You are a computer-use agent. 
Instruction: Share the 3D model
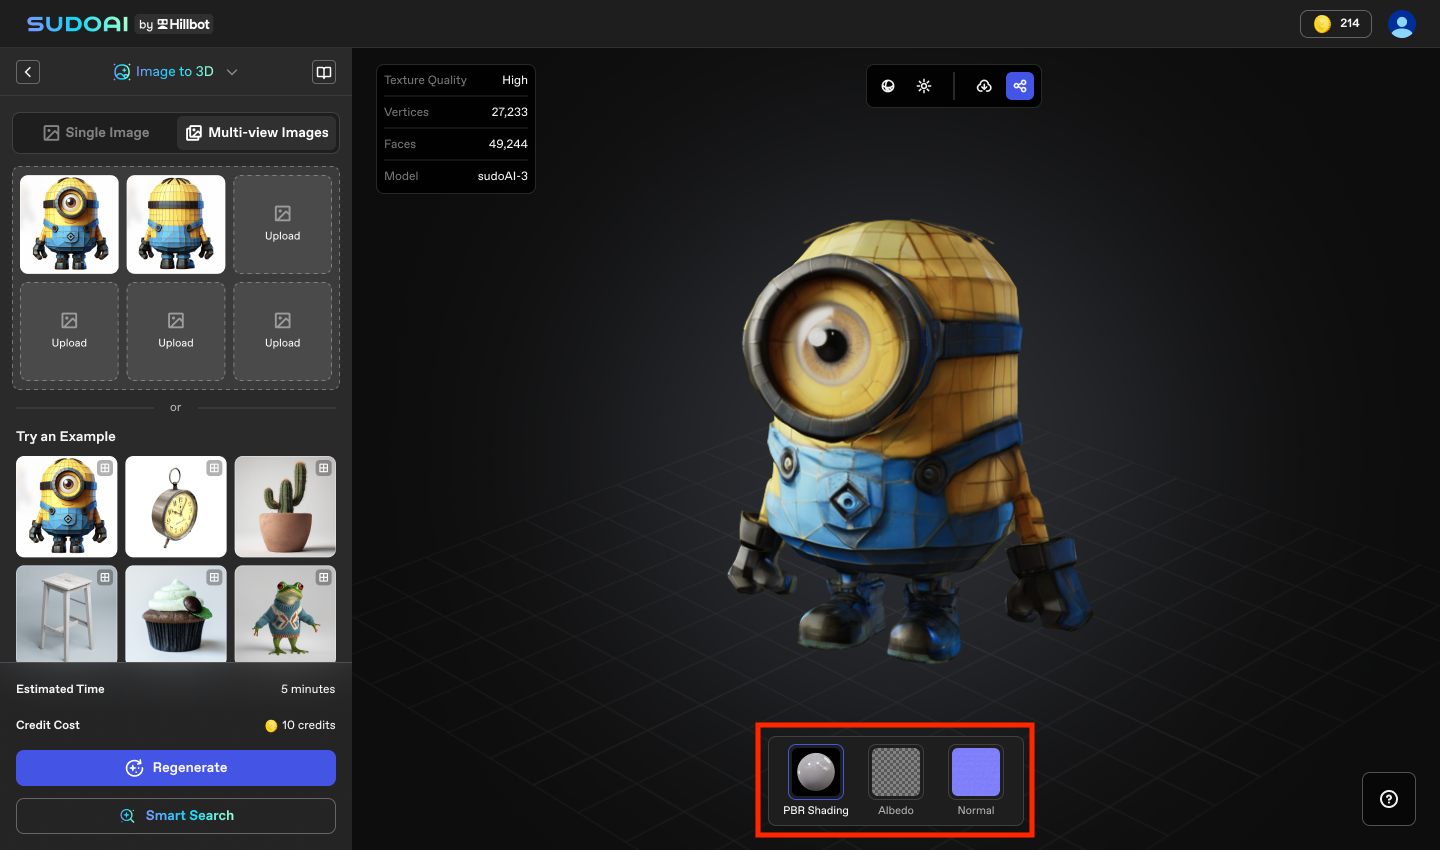[1020, 86]
